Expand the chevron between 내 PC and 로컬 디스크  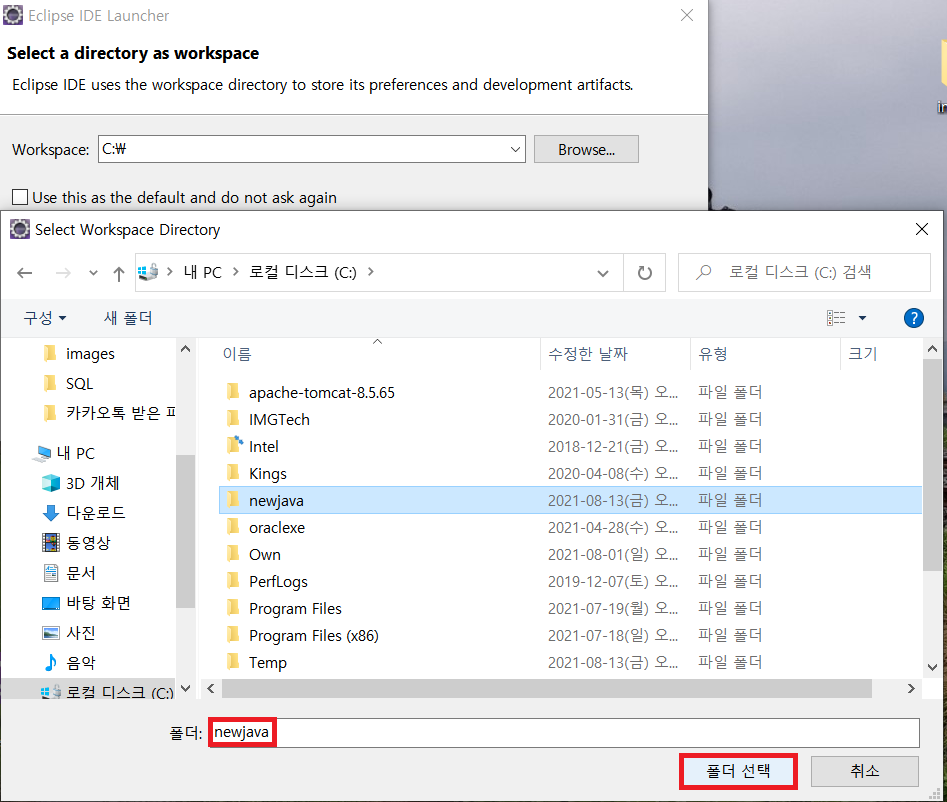click(236, 272)
